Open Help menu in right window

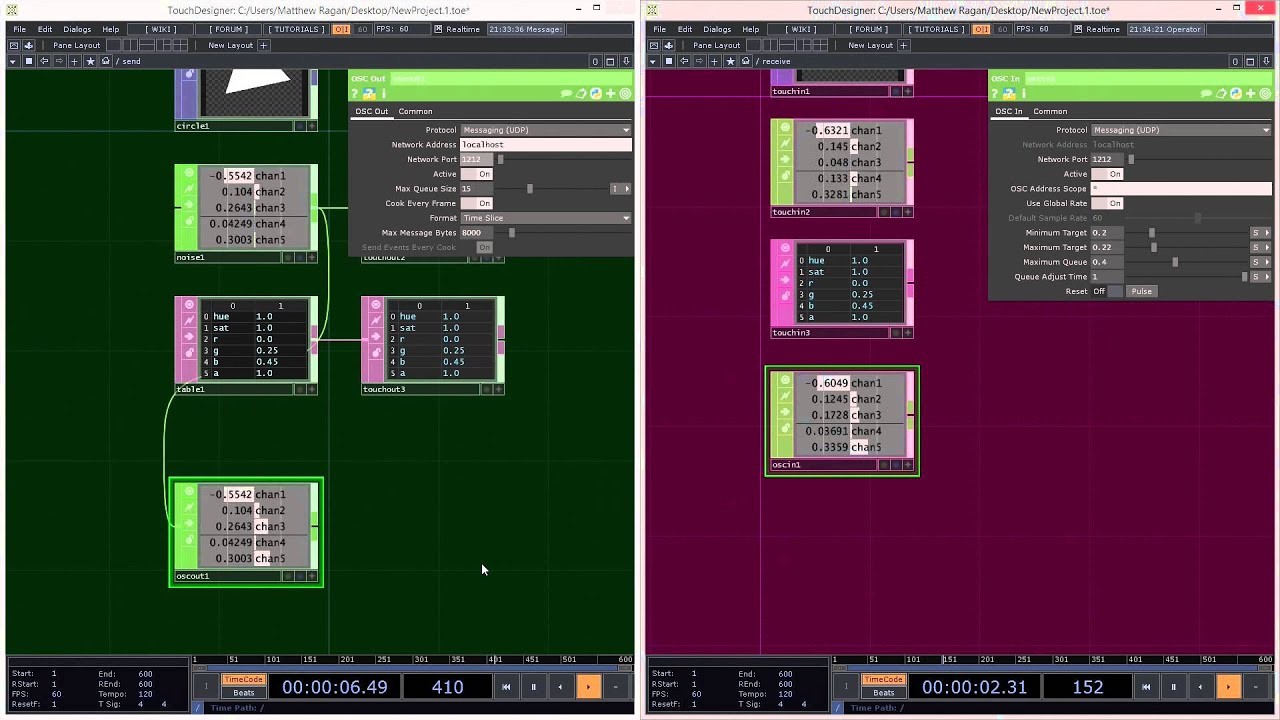pos(751,29)
